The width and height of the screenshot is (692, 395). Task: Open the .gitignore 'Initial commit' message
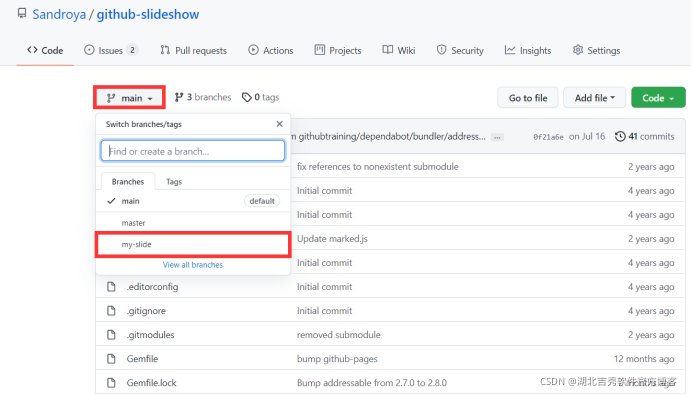324,311
